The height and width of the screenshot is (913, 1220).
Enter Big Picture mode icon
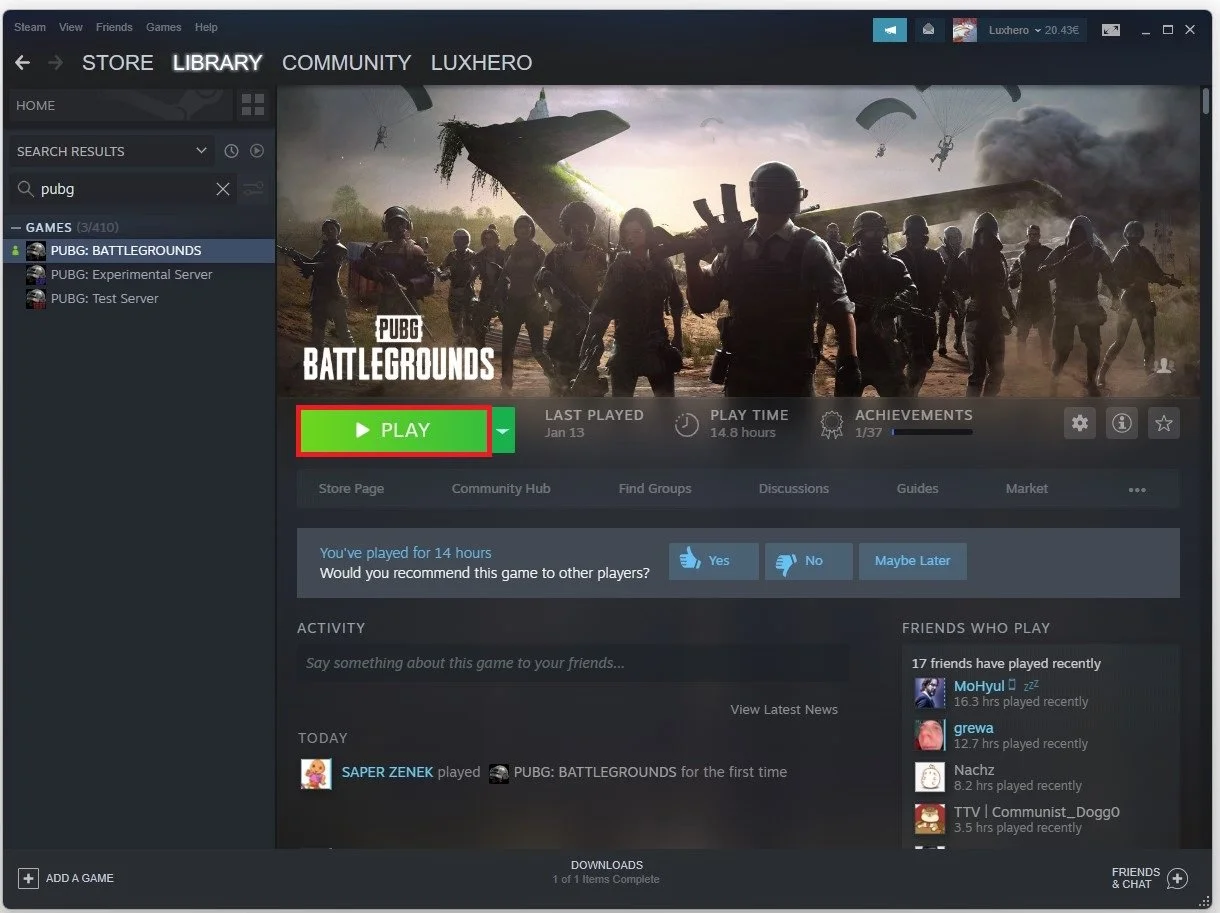1111,30
